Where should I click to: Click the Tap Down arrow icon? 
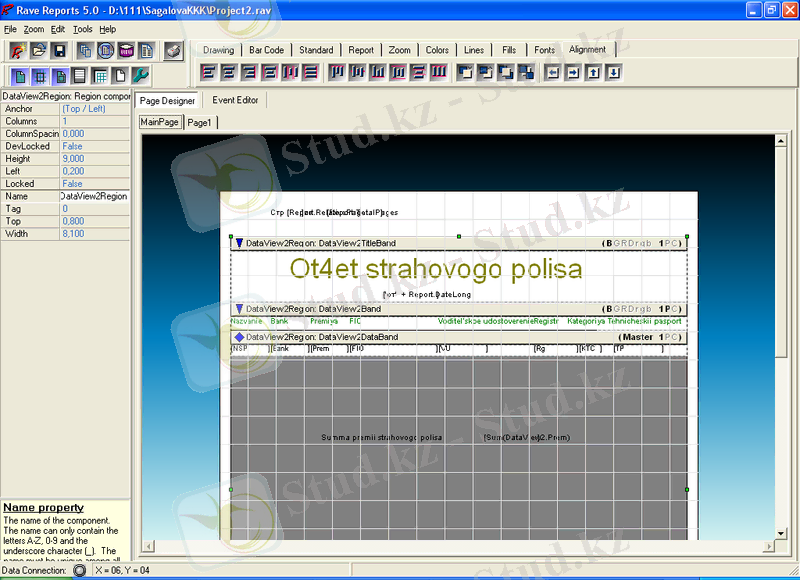pyautogui.click(x=614, y=72)
